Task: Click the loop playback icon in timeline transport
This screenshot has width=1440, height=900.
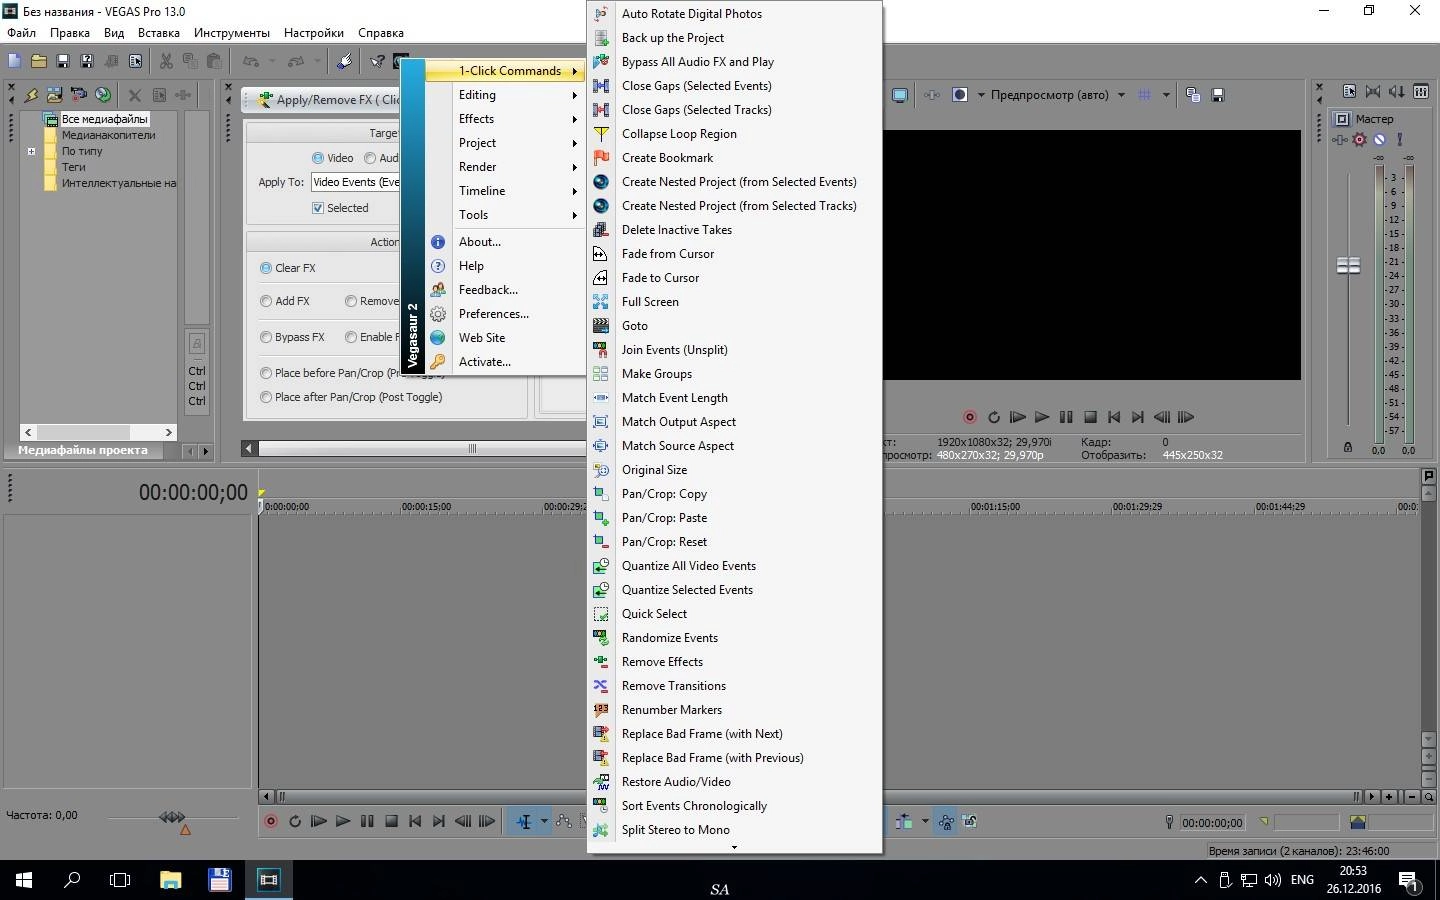Action: click(x=295, y=821)
